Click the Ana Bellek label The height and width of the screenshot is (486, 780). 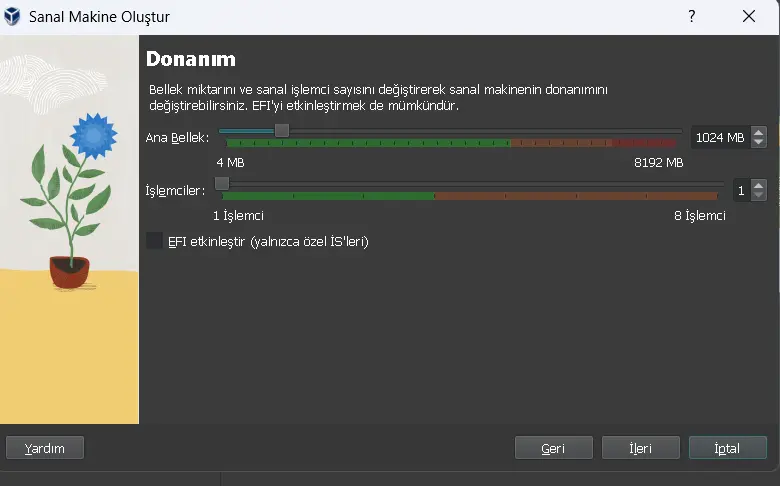tap(177, 138)
